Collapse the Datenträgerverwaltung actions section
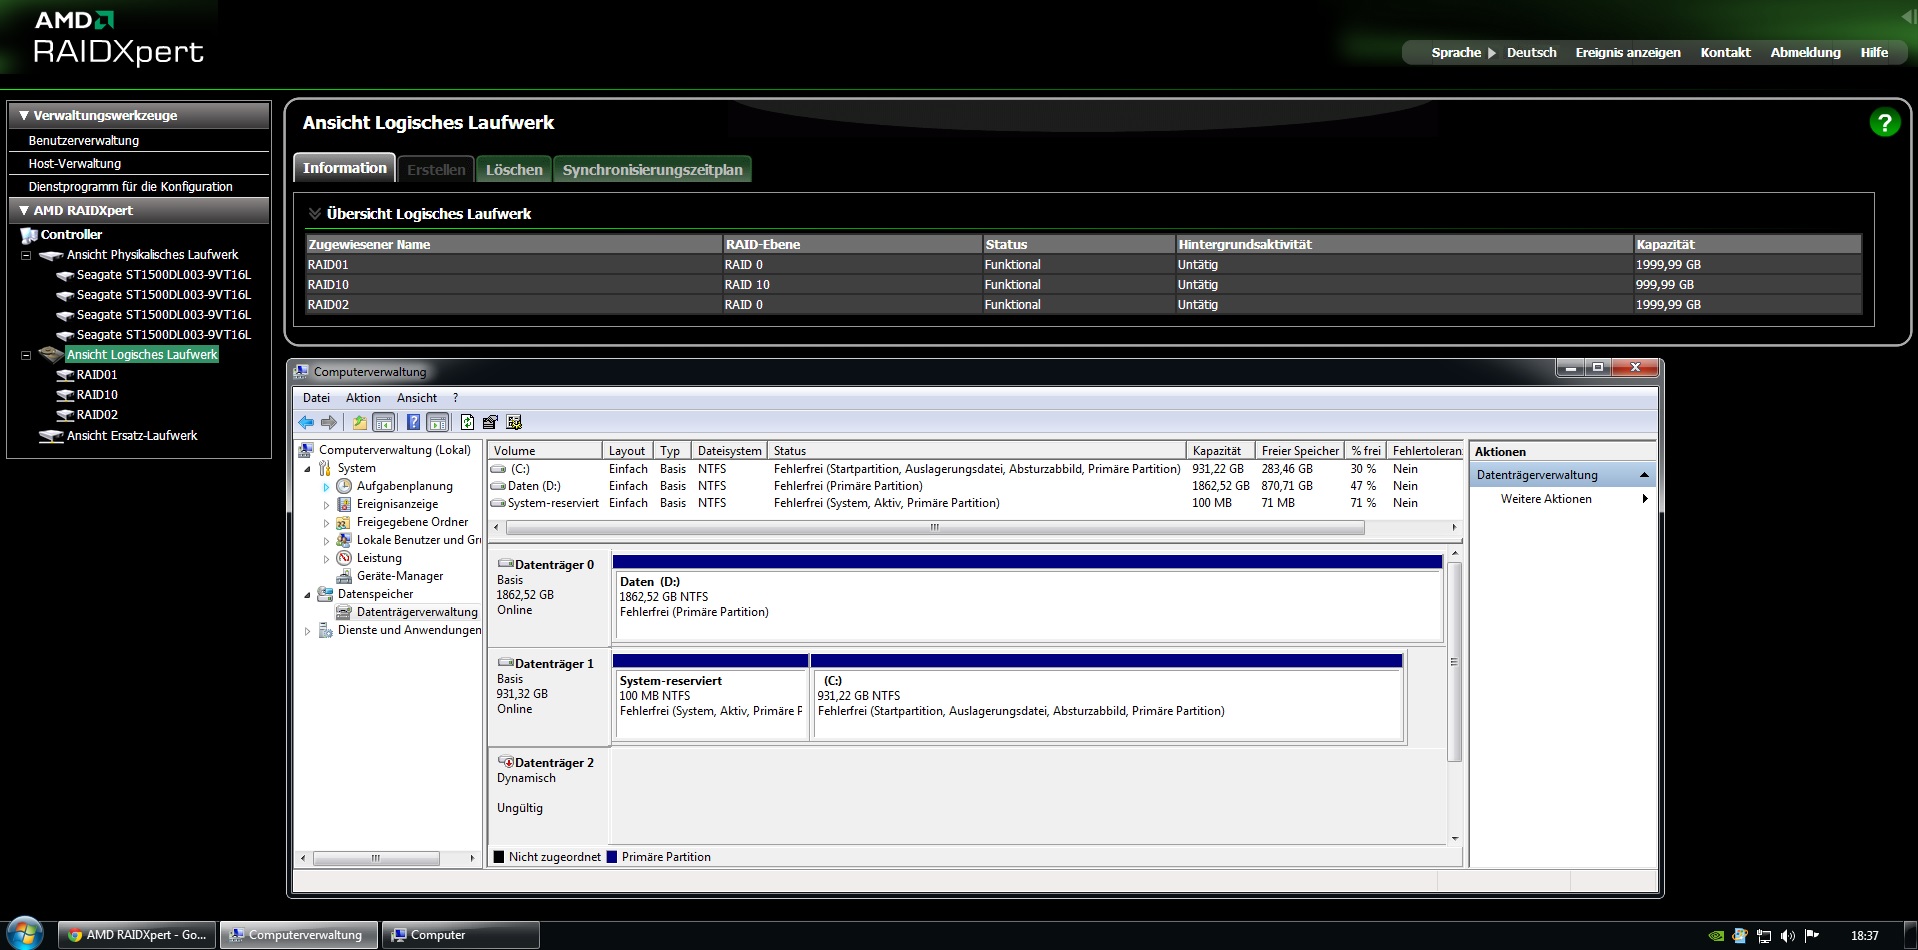The width and height of the screenshot is (1918, 950). [x=1644, y=475]
